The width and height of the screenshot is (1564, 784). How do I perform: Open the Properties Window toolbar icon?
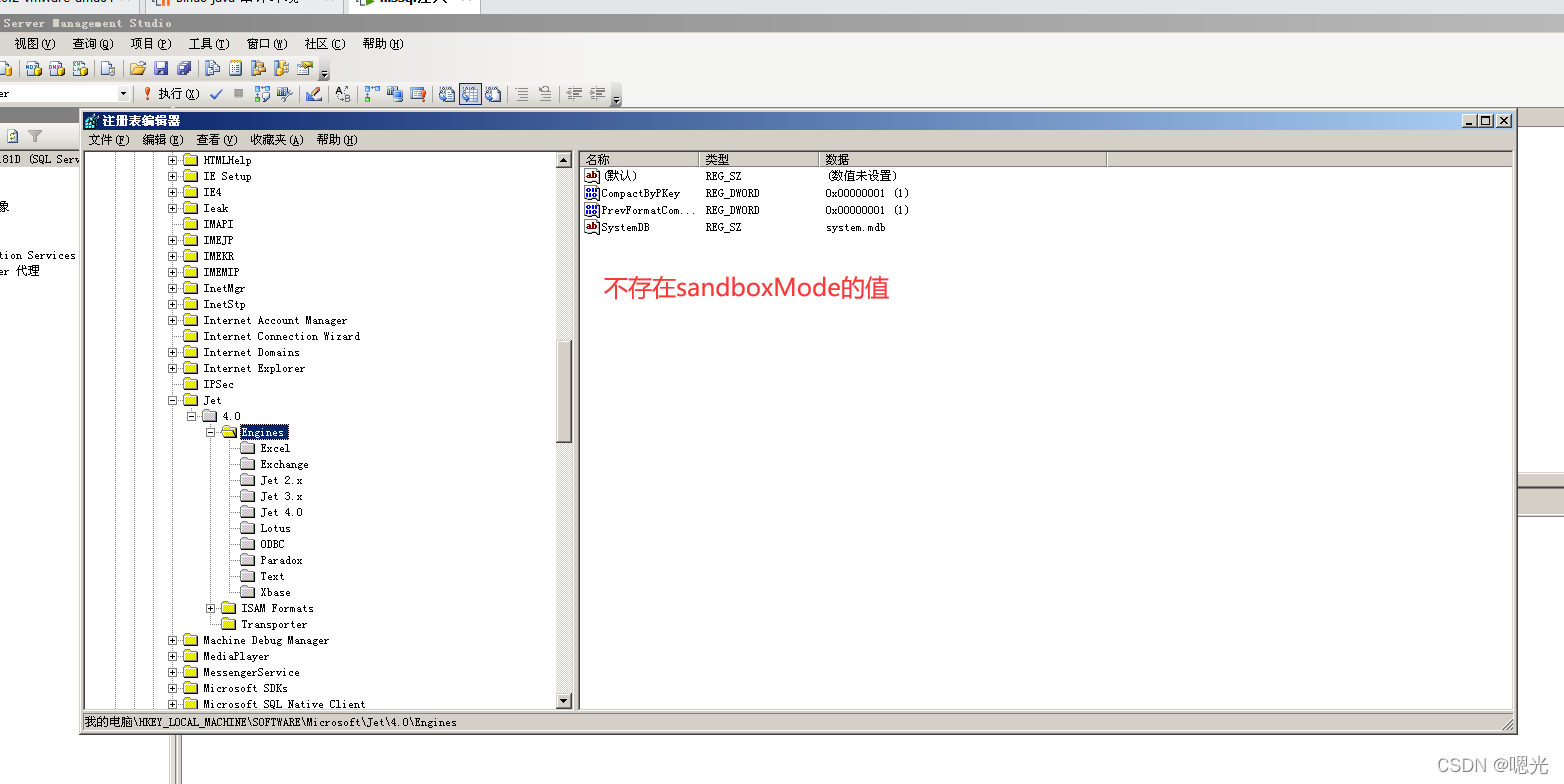point(304,68)
